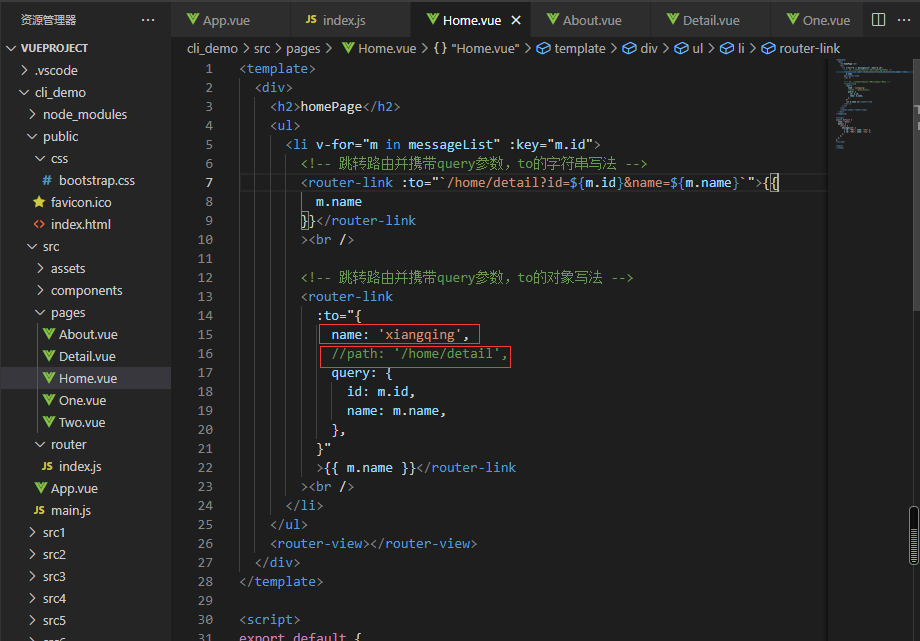920x641 pixels.
Task: Click src in the breadcrumb path
Action: [x=262, y=49]
